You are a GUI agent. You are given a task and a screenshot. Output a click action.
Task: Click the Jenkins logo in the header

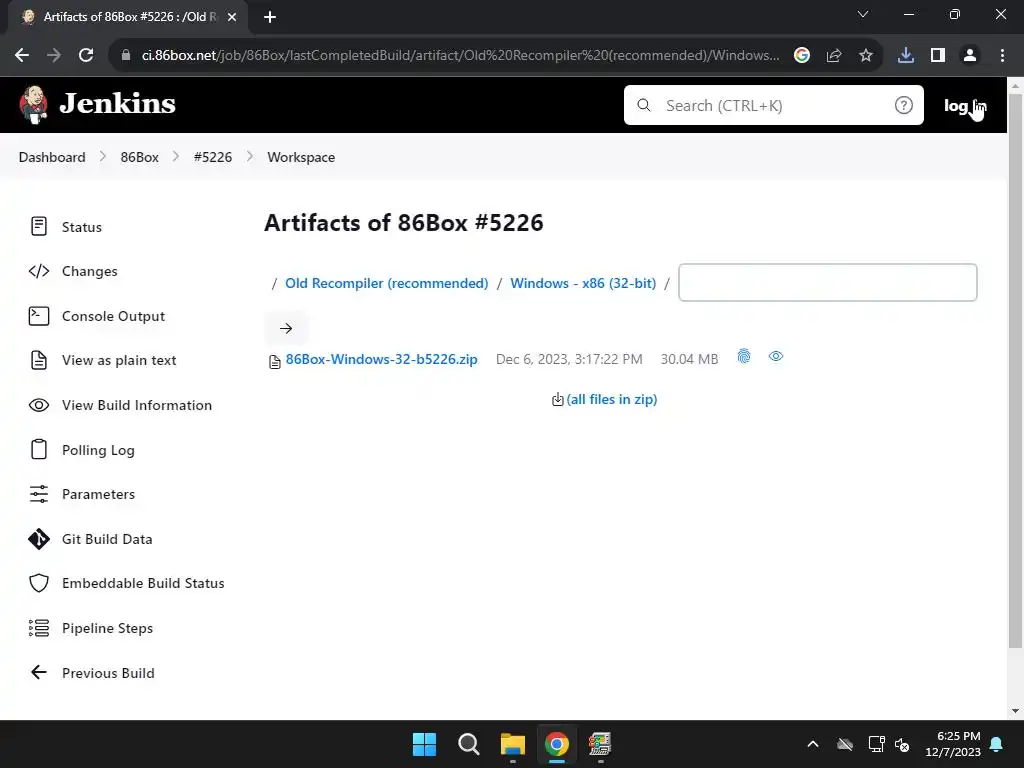pyautogui.click(x=98, y=104)
